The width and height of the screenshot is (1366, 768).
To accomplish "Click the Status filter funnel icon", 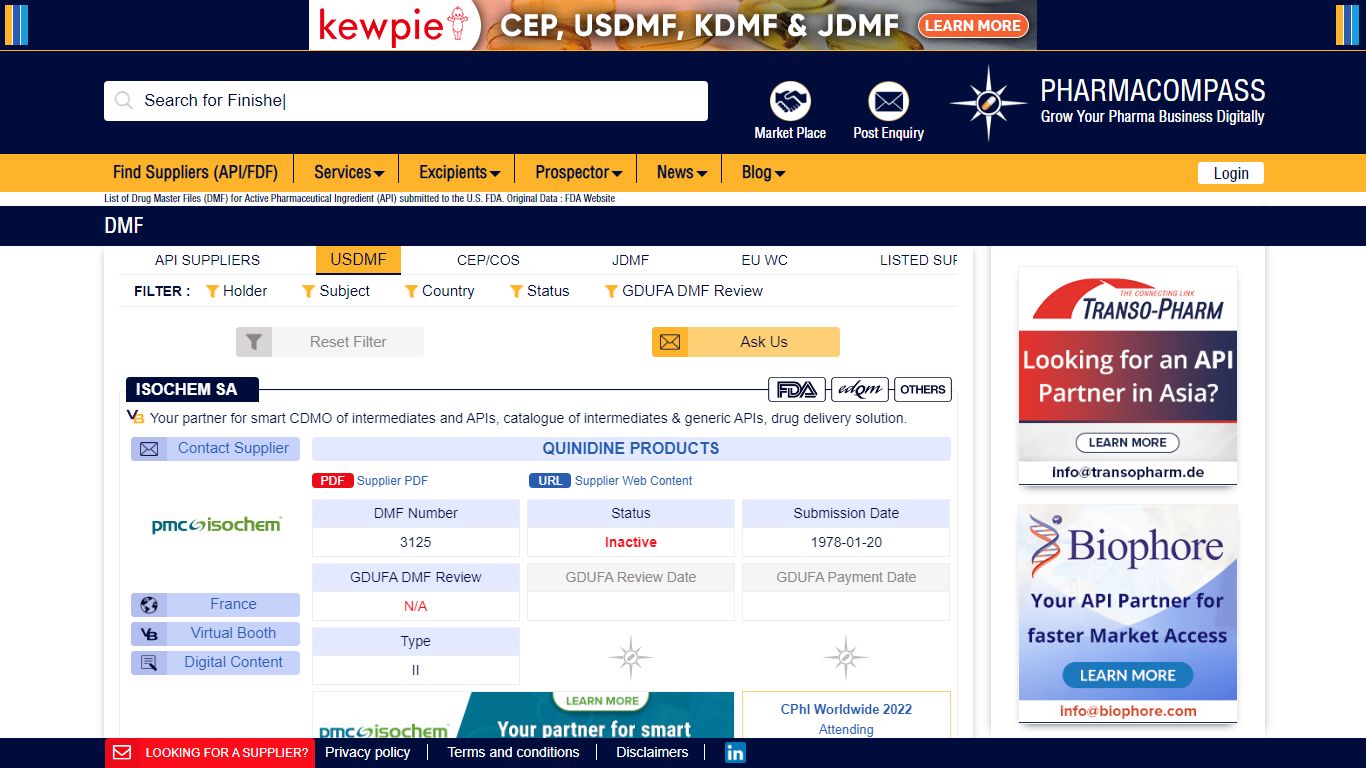I will pyautogui.click(x=516, y=291).
